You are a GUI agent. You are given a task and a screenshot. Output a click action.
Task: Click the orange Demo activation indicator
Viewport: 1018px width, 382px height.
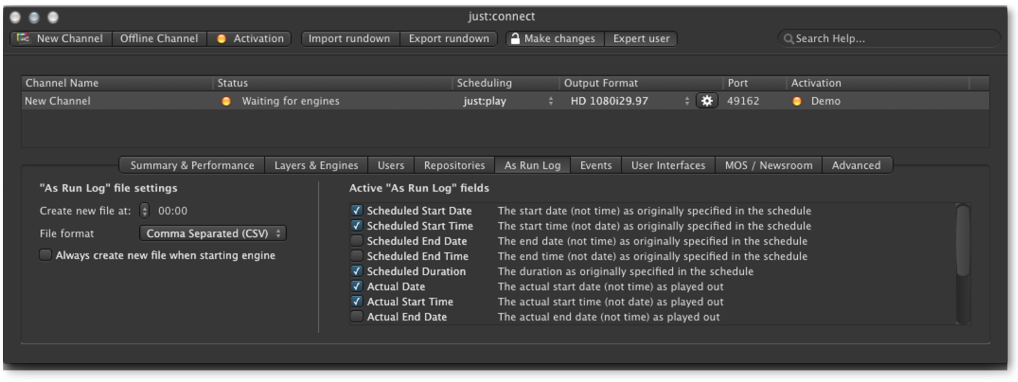click(797, 101)
